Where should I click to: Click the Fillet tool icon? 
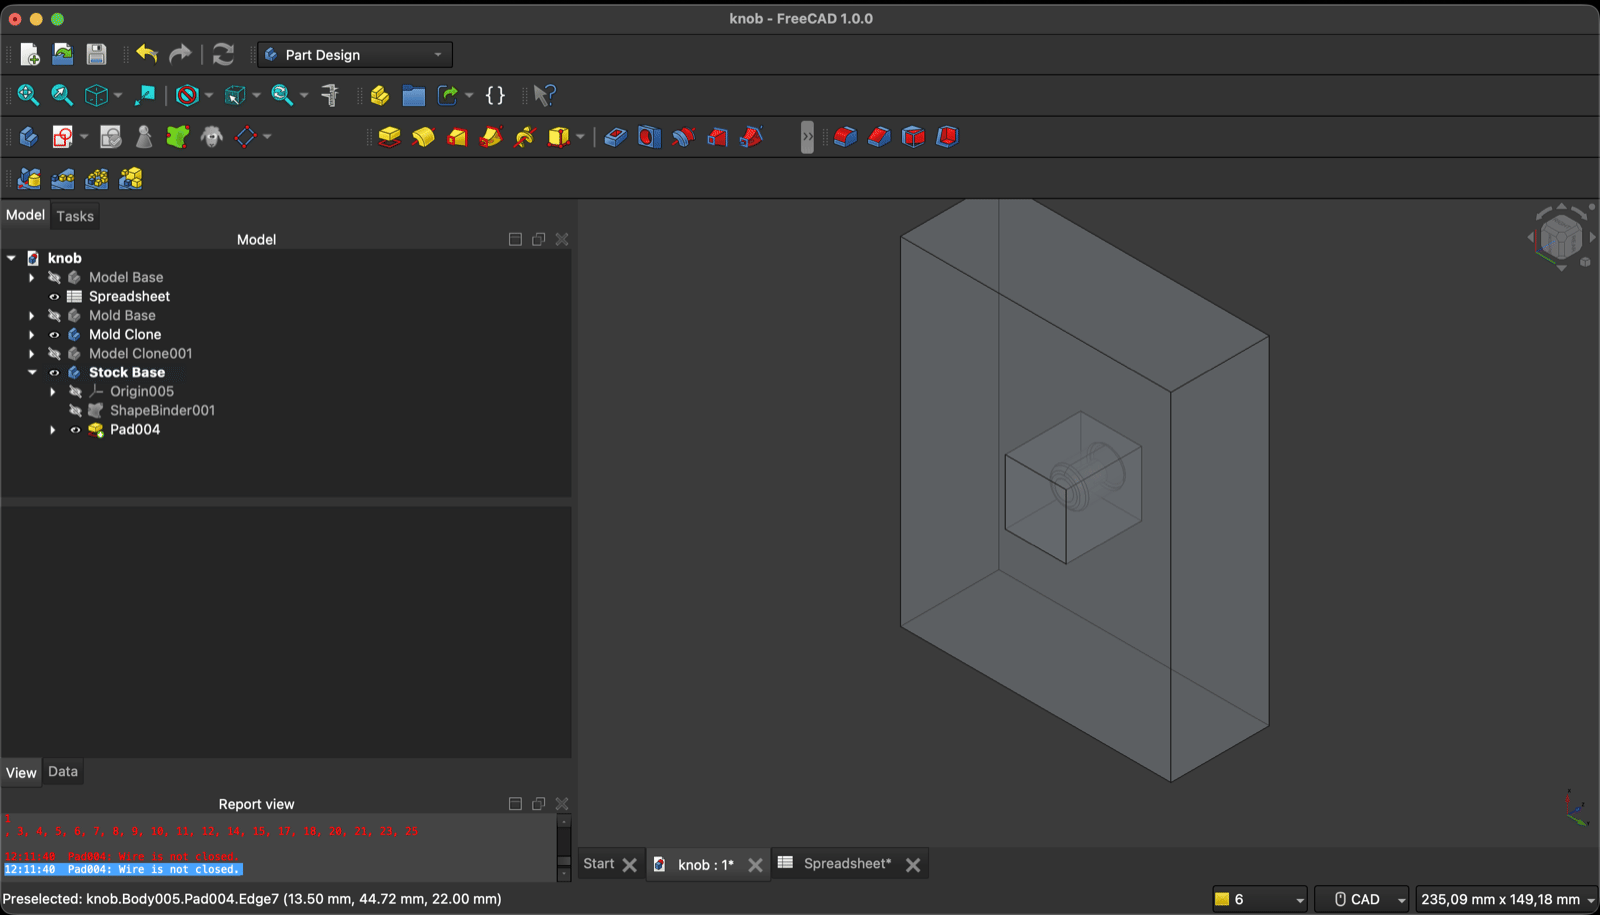click(x=846, y=136)
